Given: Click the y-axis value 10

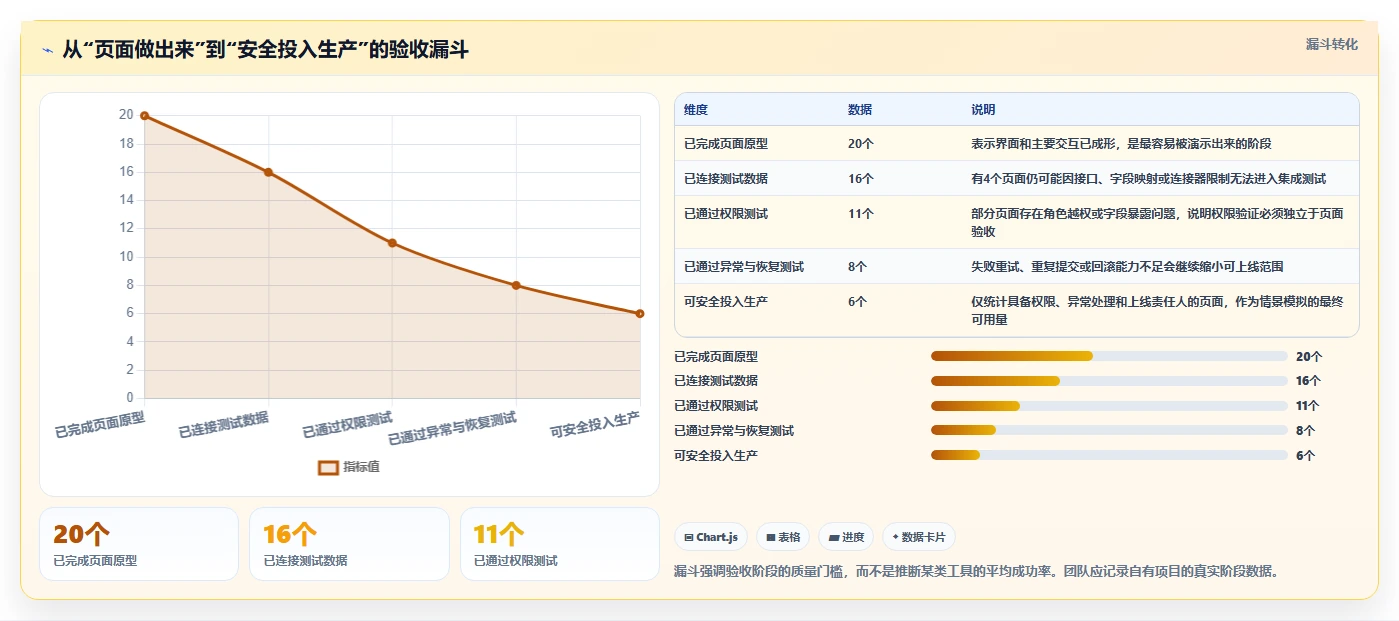Looking at the screenshot, I should click(126, 257).
